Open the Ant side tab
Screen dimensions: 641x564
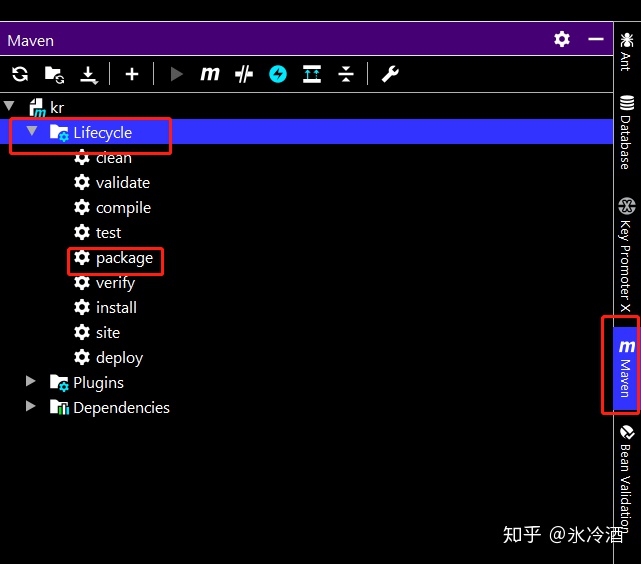(x=626, y=51)
